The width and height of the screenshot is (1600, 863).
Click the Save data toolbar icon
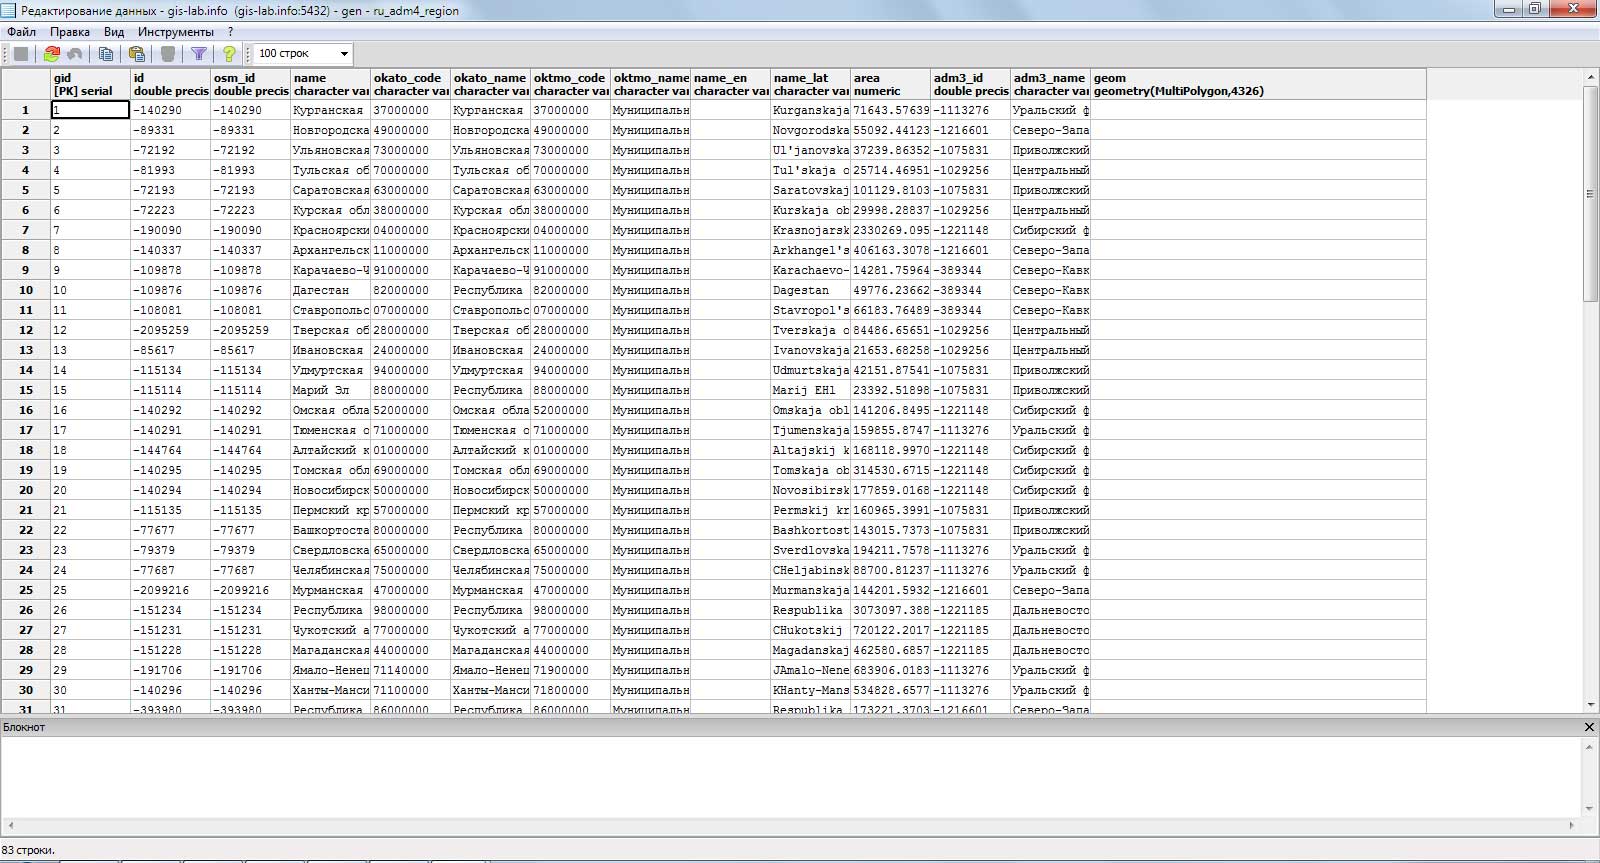click(20, 54)
